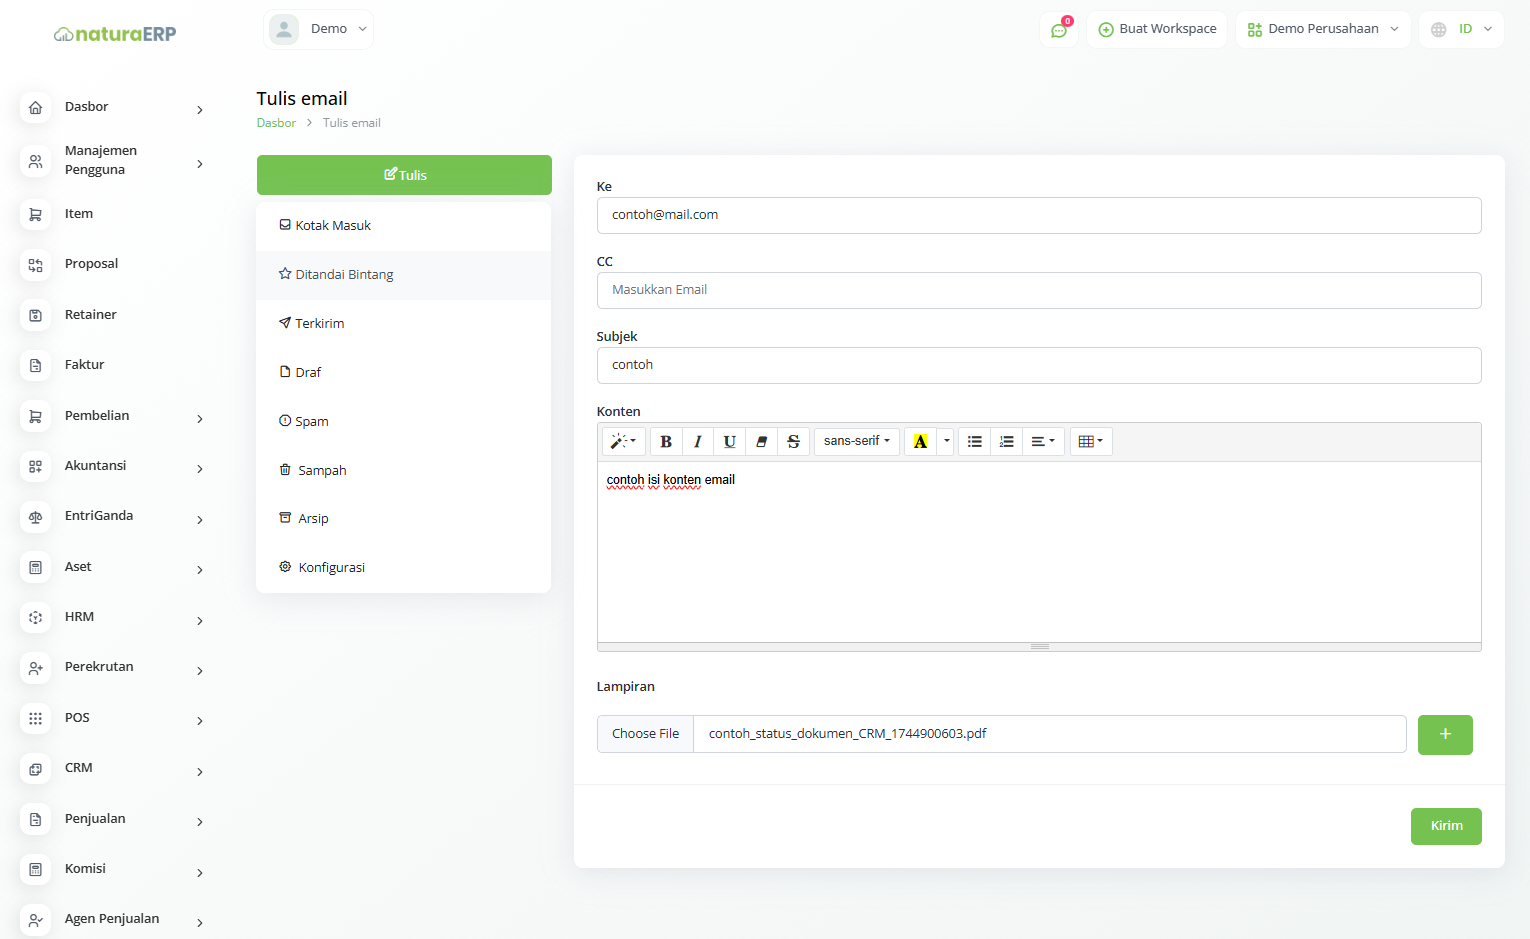The height and width of the screenshot is (939, 1530).
Task: Expand the HRM submenu chevron
Action: (x=200, y=621)
